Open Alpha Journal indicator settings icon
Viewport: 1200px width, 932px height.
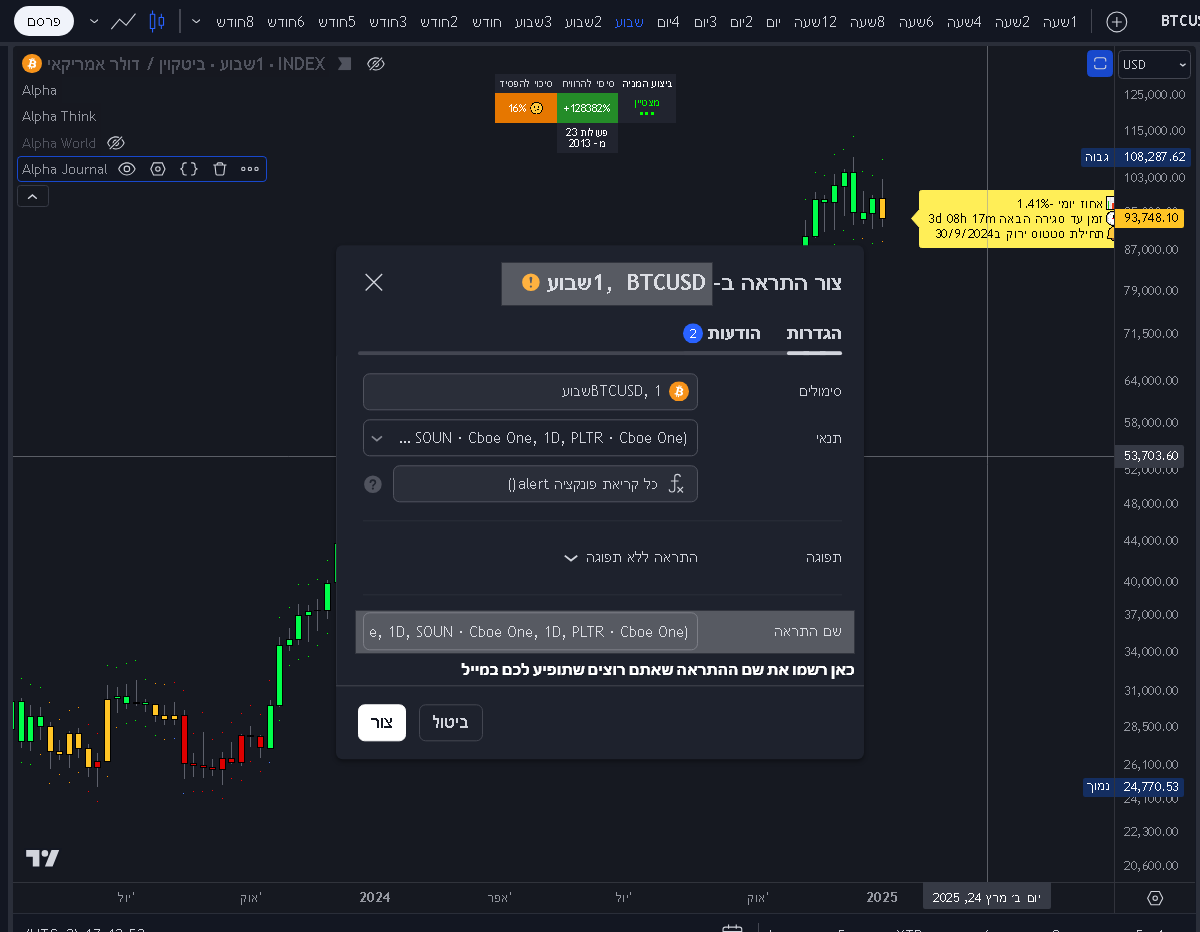(157, 169)
